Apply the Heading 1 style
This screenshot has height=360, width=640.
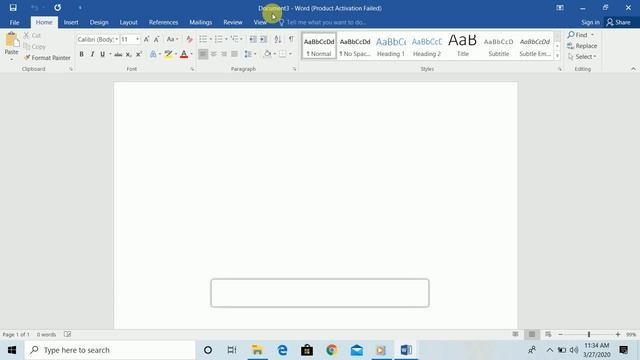point(391,46)
